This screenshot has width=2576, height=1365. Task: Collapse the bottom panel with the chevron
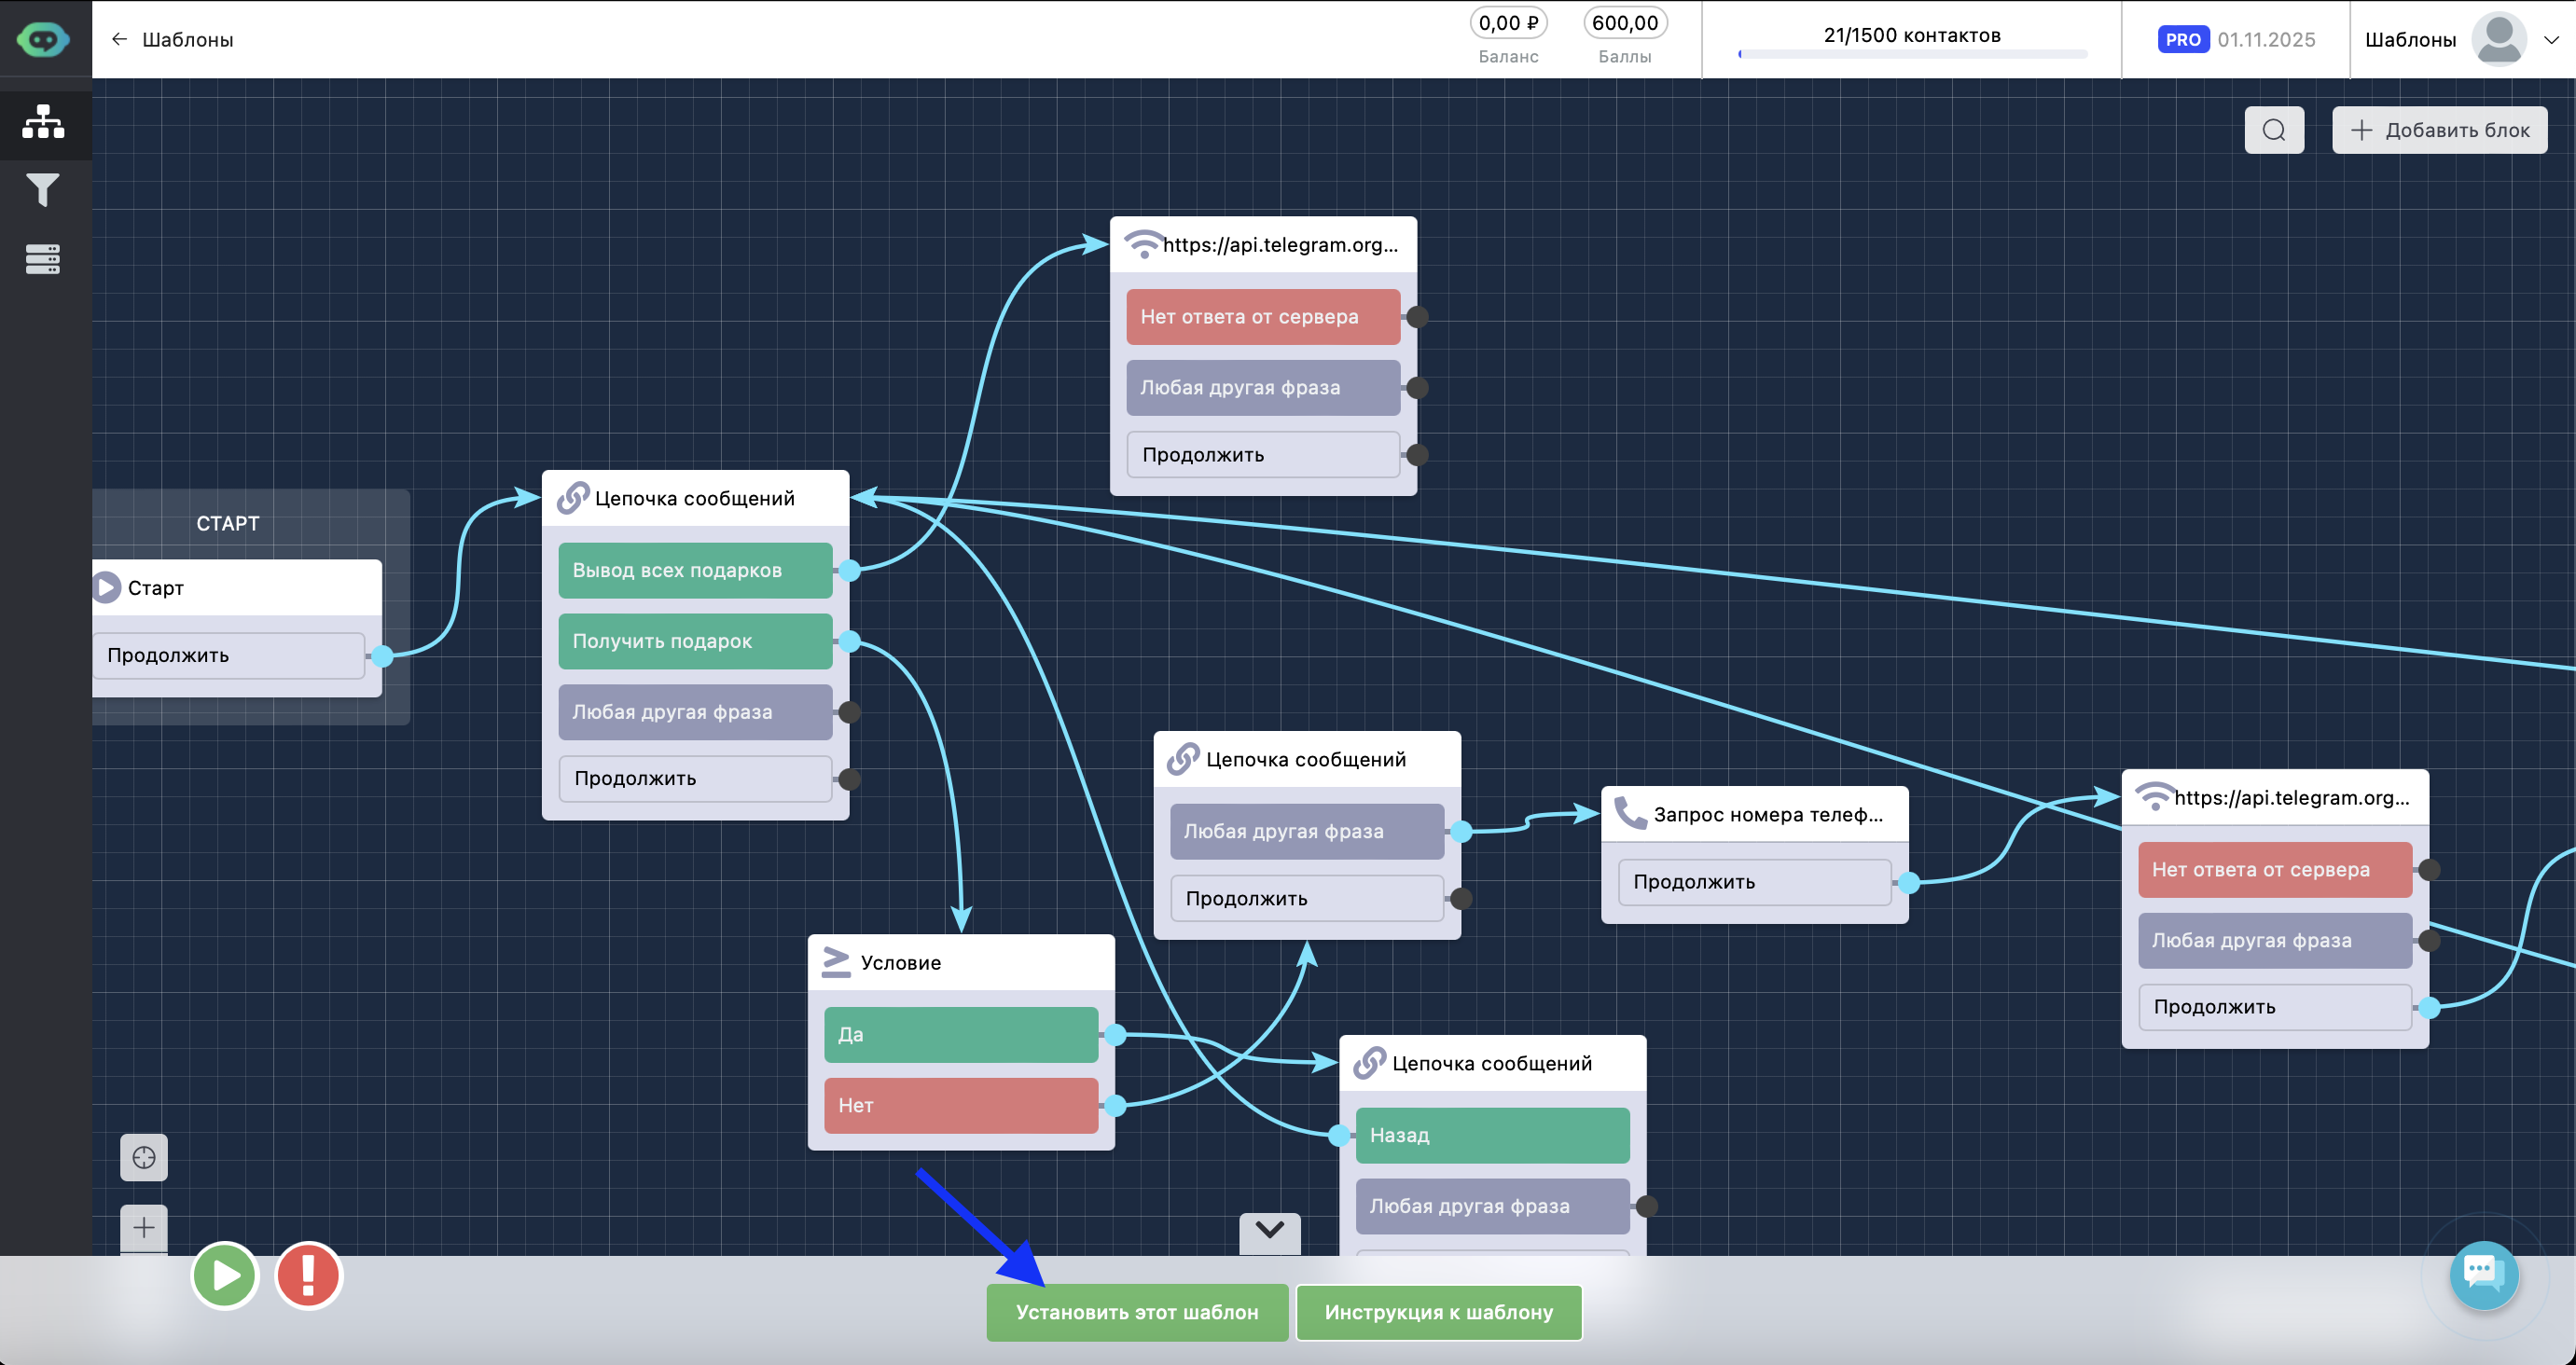1269,1231
